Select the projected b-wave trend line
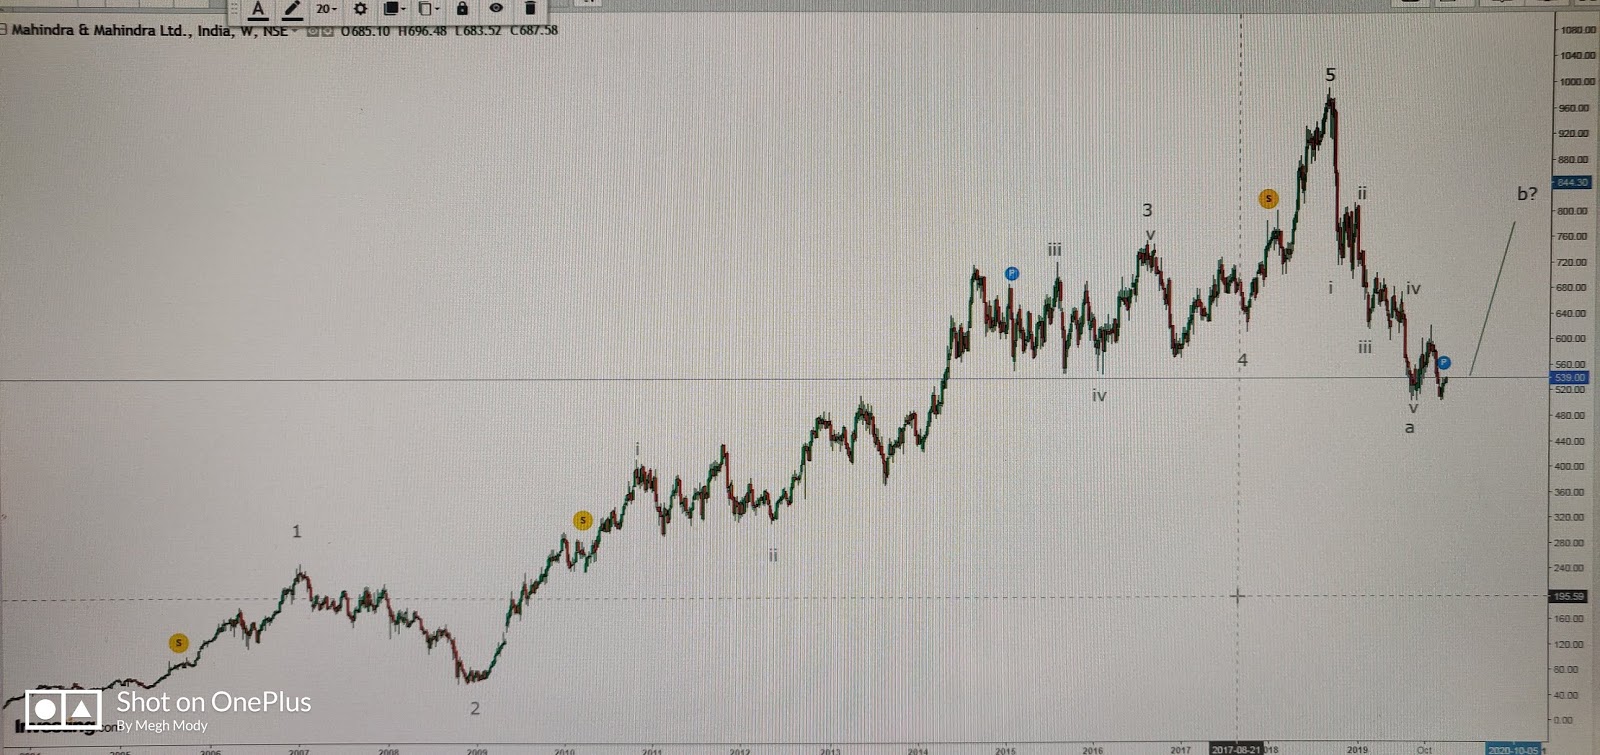The width and height of the screenshot is (1600, 755). tap(1493, 298)
